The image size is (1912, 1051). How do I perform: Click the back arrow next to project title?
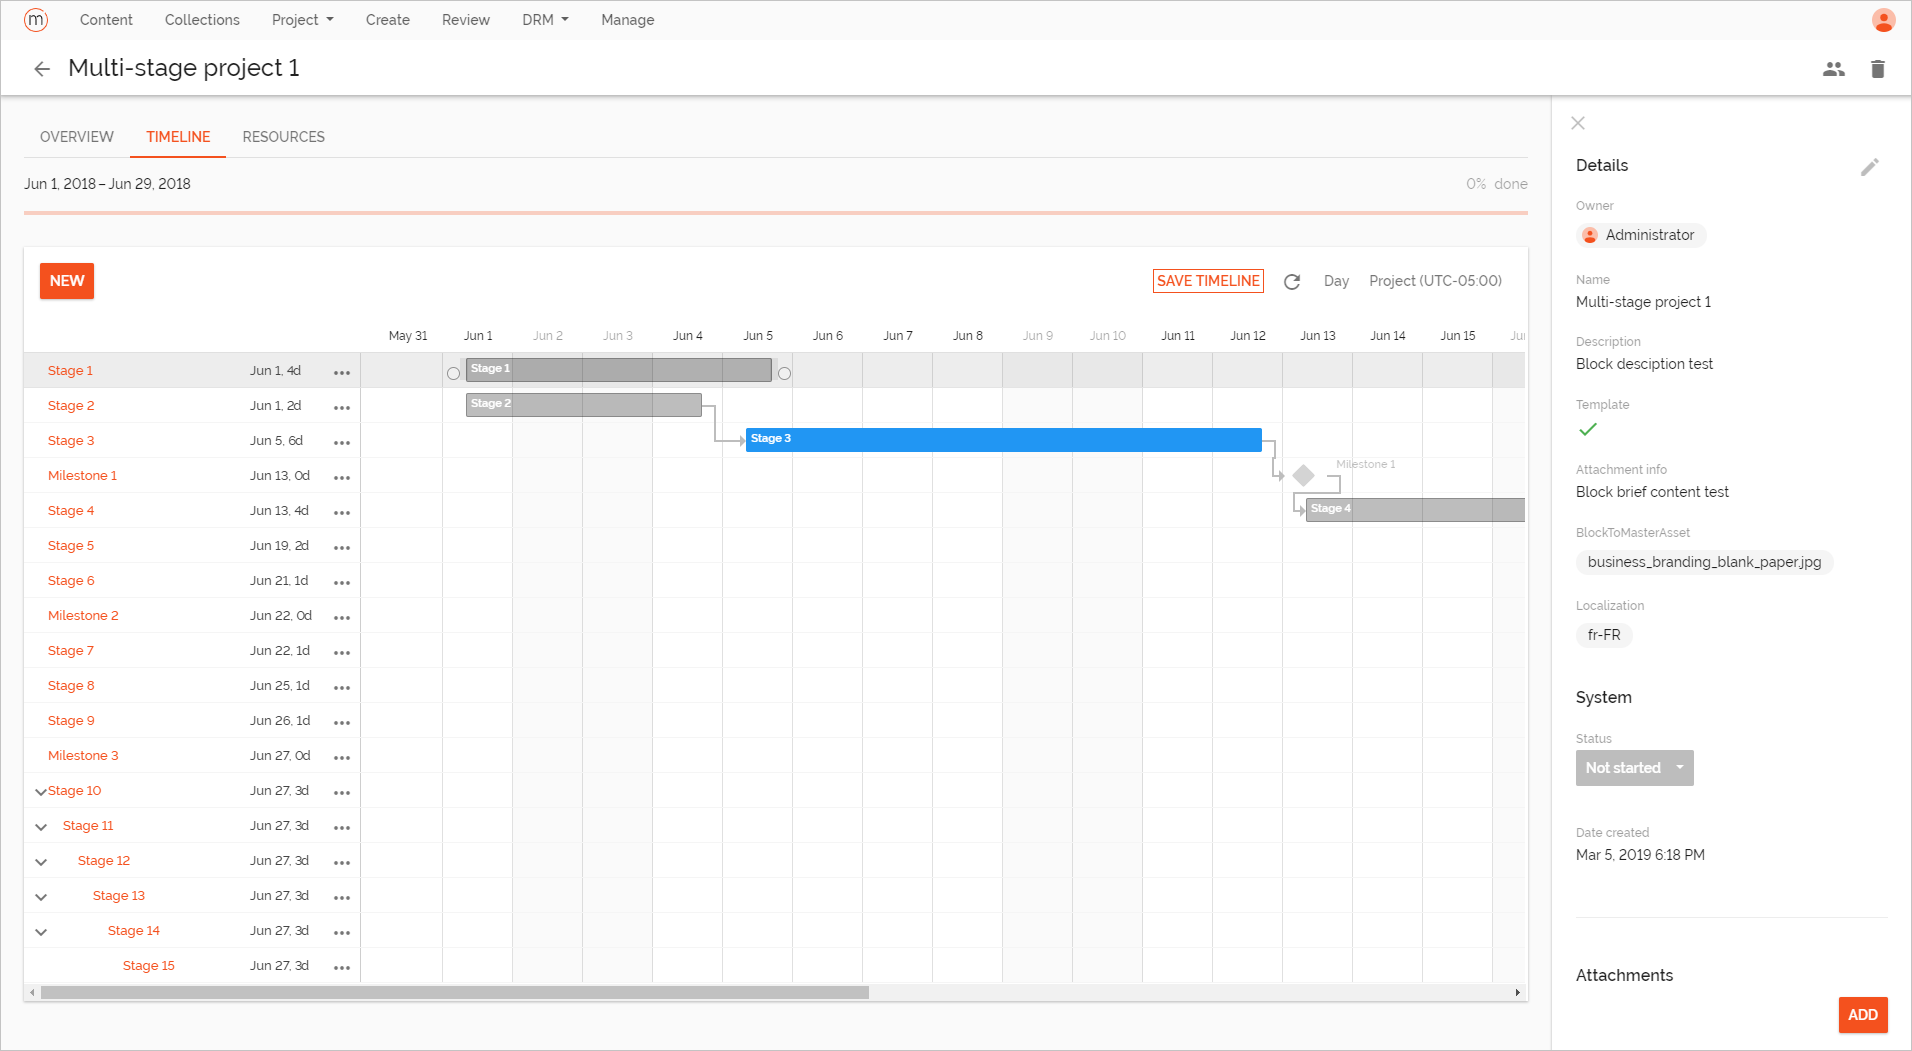(42, 68)
